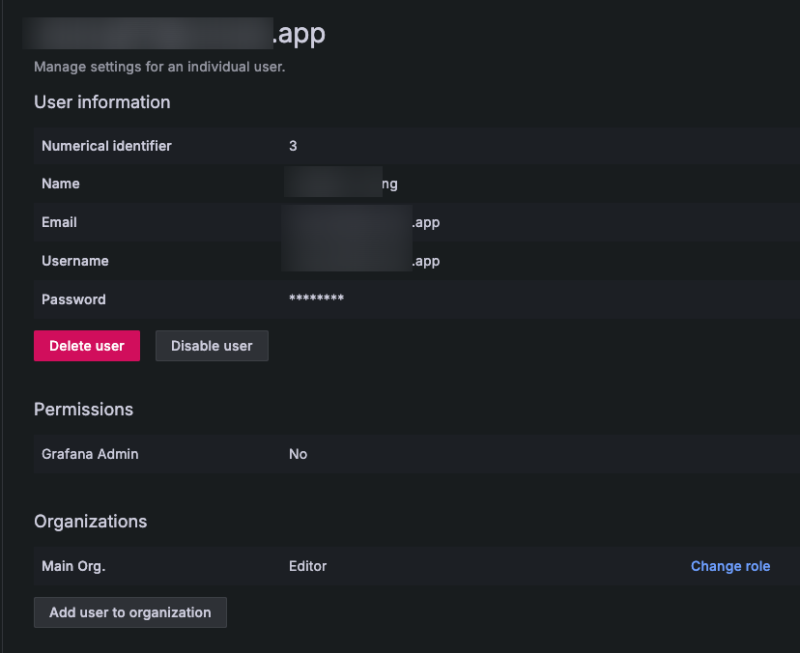800x653 pixels.
Task: Click the Organizations section heading
Action: (x=90, y=521)
